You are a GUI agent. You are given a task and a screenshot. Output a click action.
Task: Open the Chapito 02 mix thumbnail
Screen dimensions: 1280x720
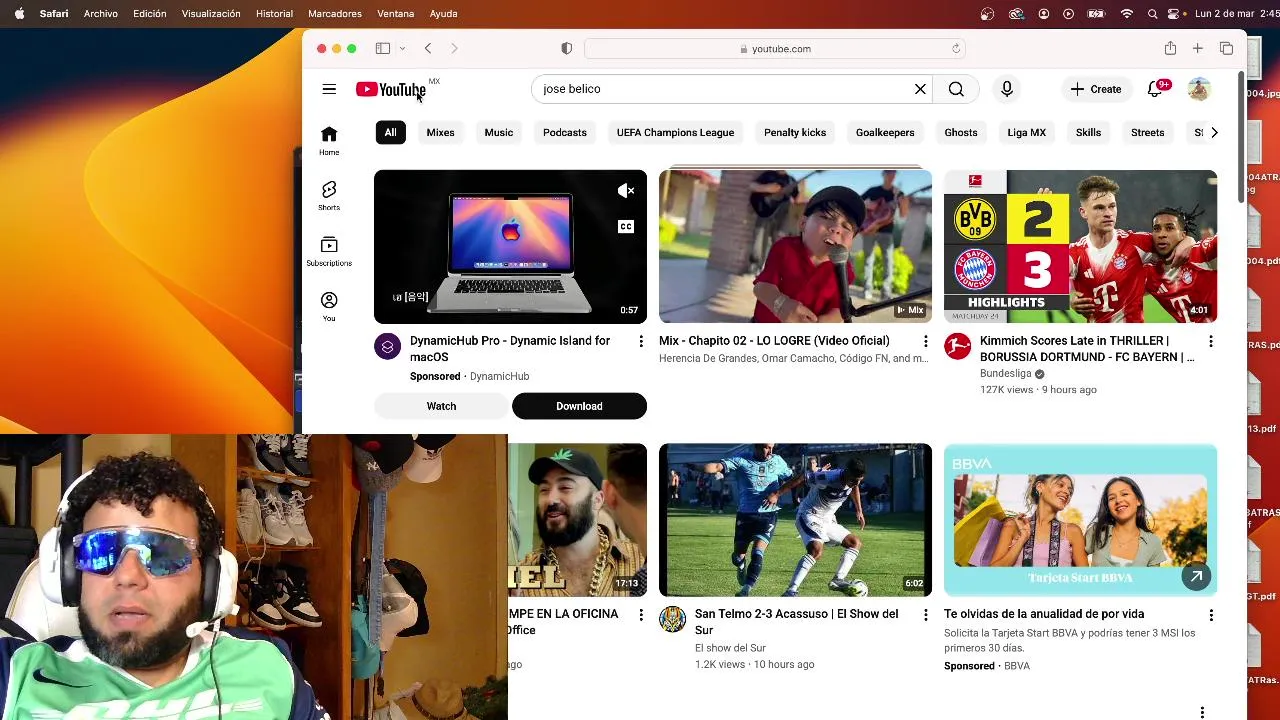795,246
